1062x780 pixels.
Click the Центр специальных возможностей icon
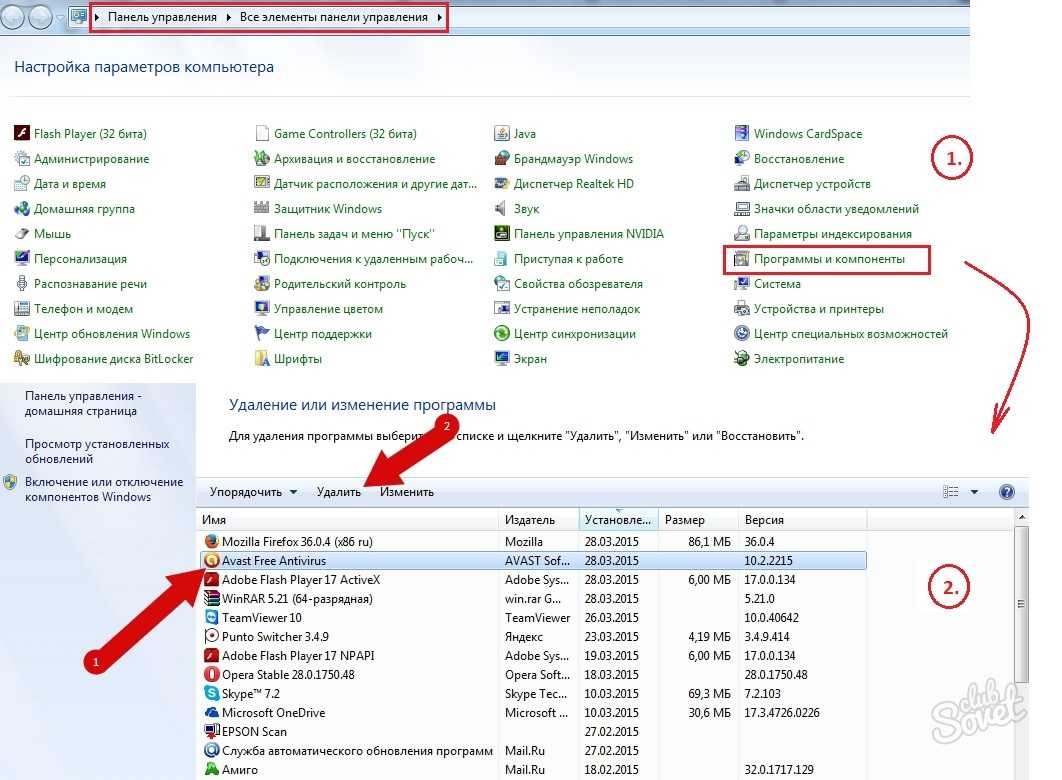coord(742,334)
